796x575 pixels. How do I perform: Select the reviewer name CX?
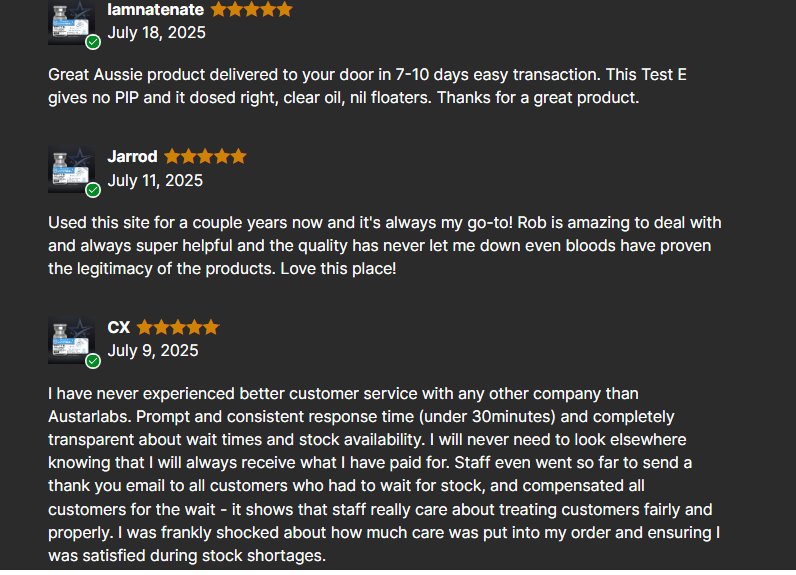coord(118,327)
